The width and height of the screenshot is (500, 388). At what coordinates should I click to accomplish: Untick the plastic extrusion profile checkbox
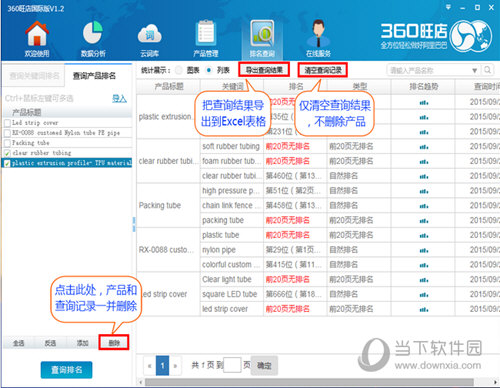click(7, 163)
